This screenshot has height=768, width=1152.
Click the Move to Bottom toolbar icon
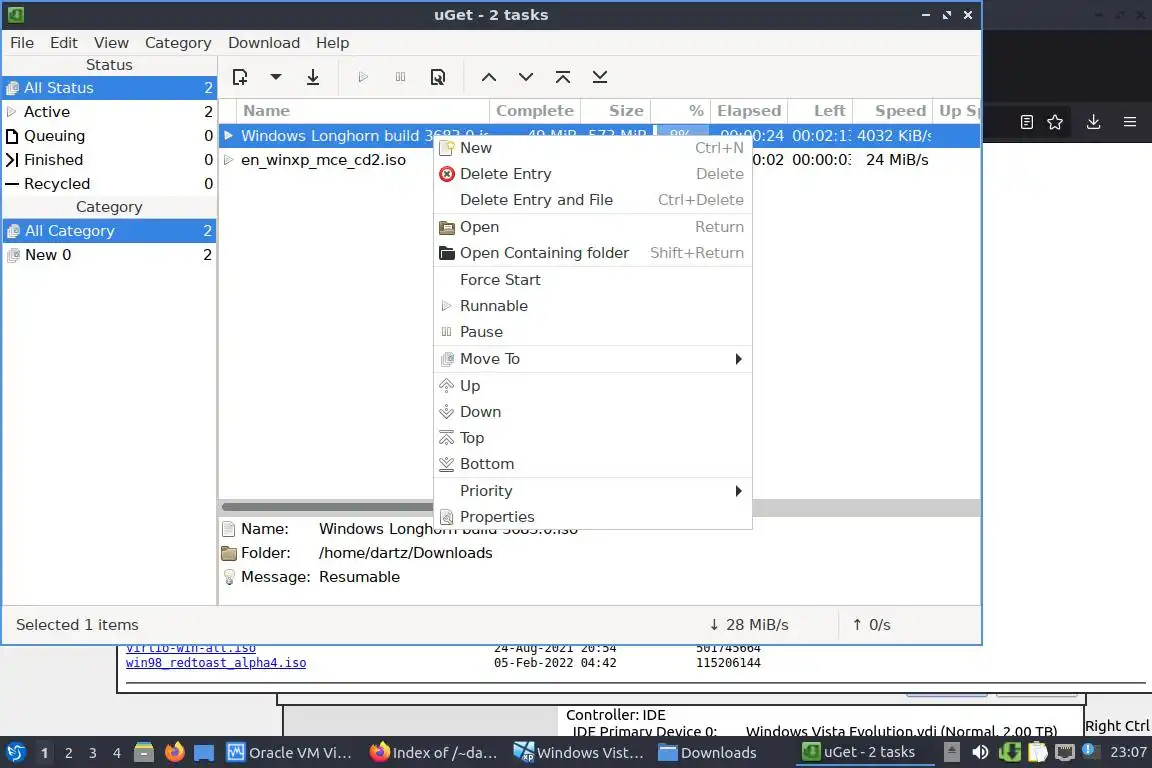pyautogui.click(x=600, y=77)
